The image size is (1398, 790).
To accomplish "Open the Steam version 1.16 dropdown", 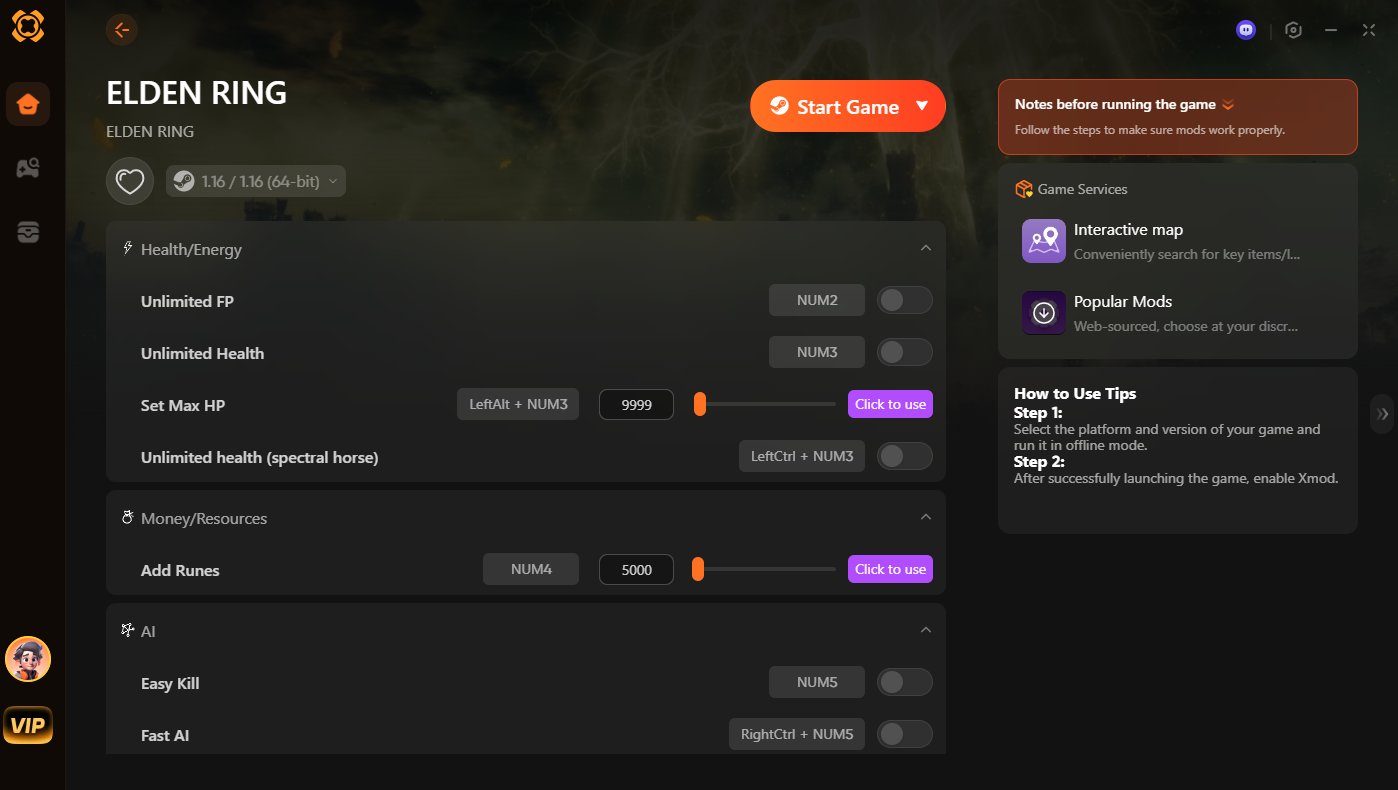I will (256, 181).
